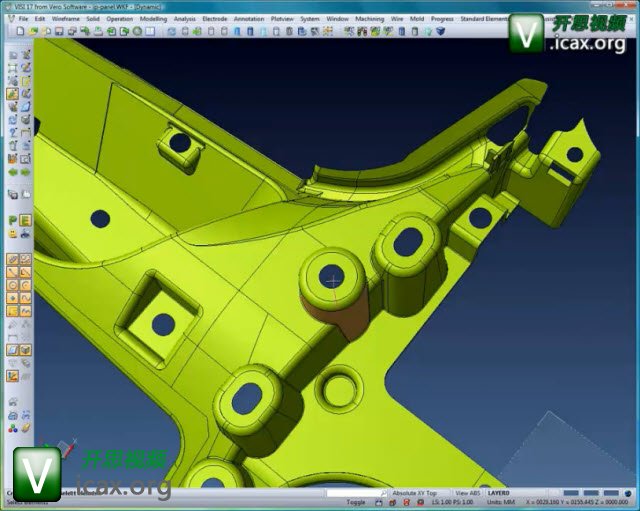
Task: Click the Toggle button in status bar
Action: (356, 502)
